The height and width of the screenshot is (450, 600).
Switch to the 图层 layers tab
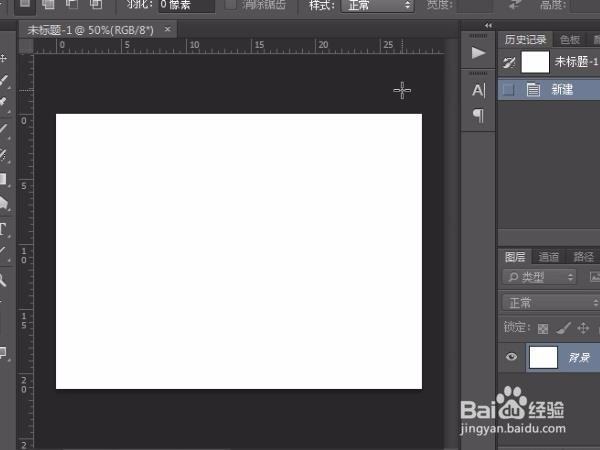coord(515,257)
